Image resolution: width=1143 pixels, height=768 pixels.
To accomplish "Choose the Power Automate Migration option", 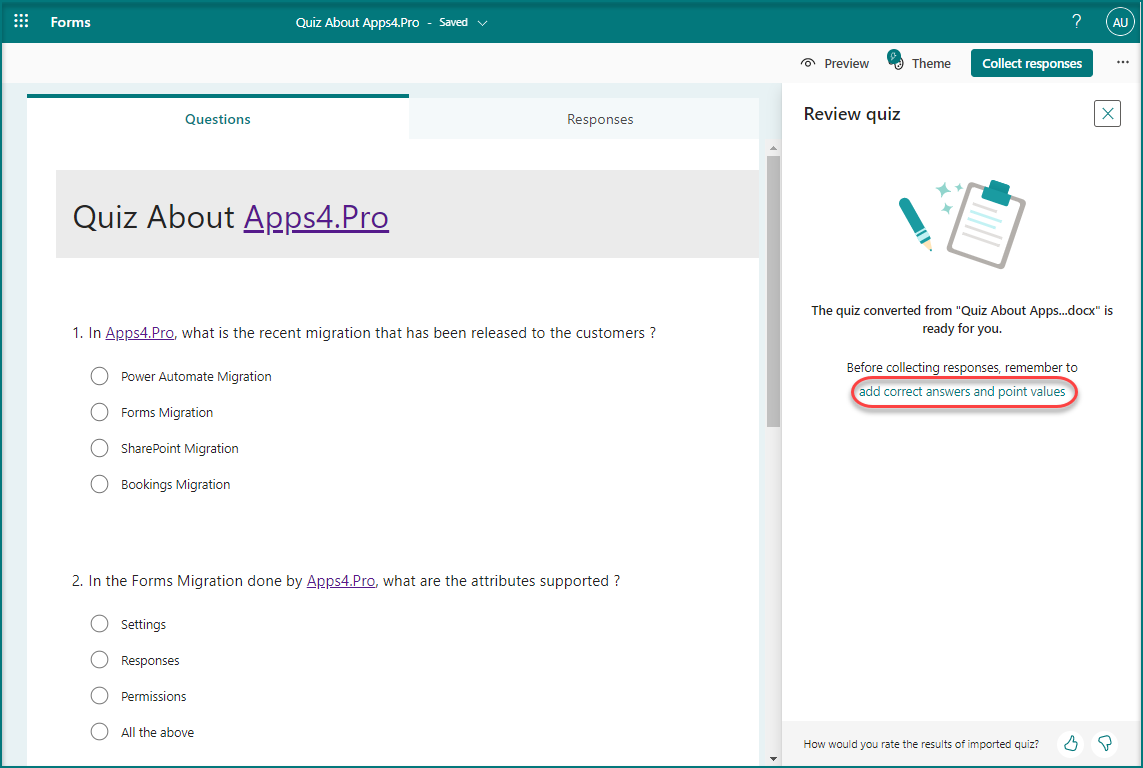I will [x=99, y=376].
